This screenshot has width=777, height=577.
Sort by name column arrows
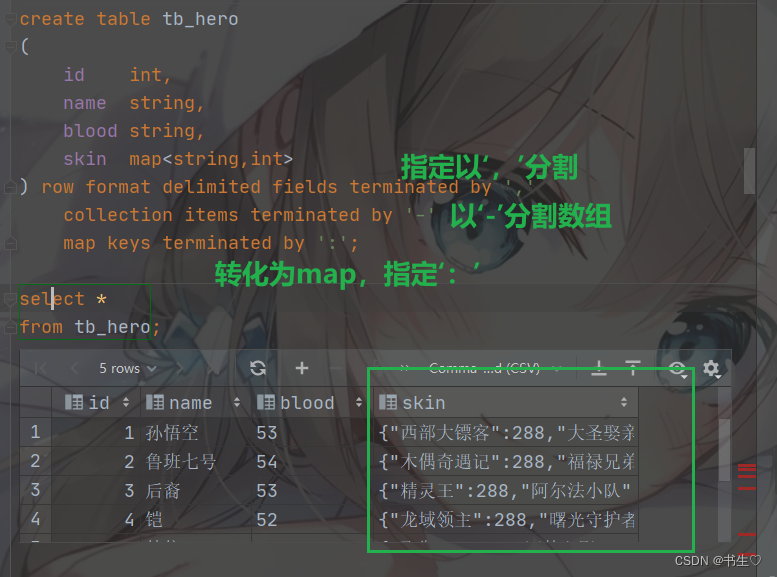coord(237,403)
